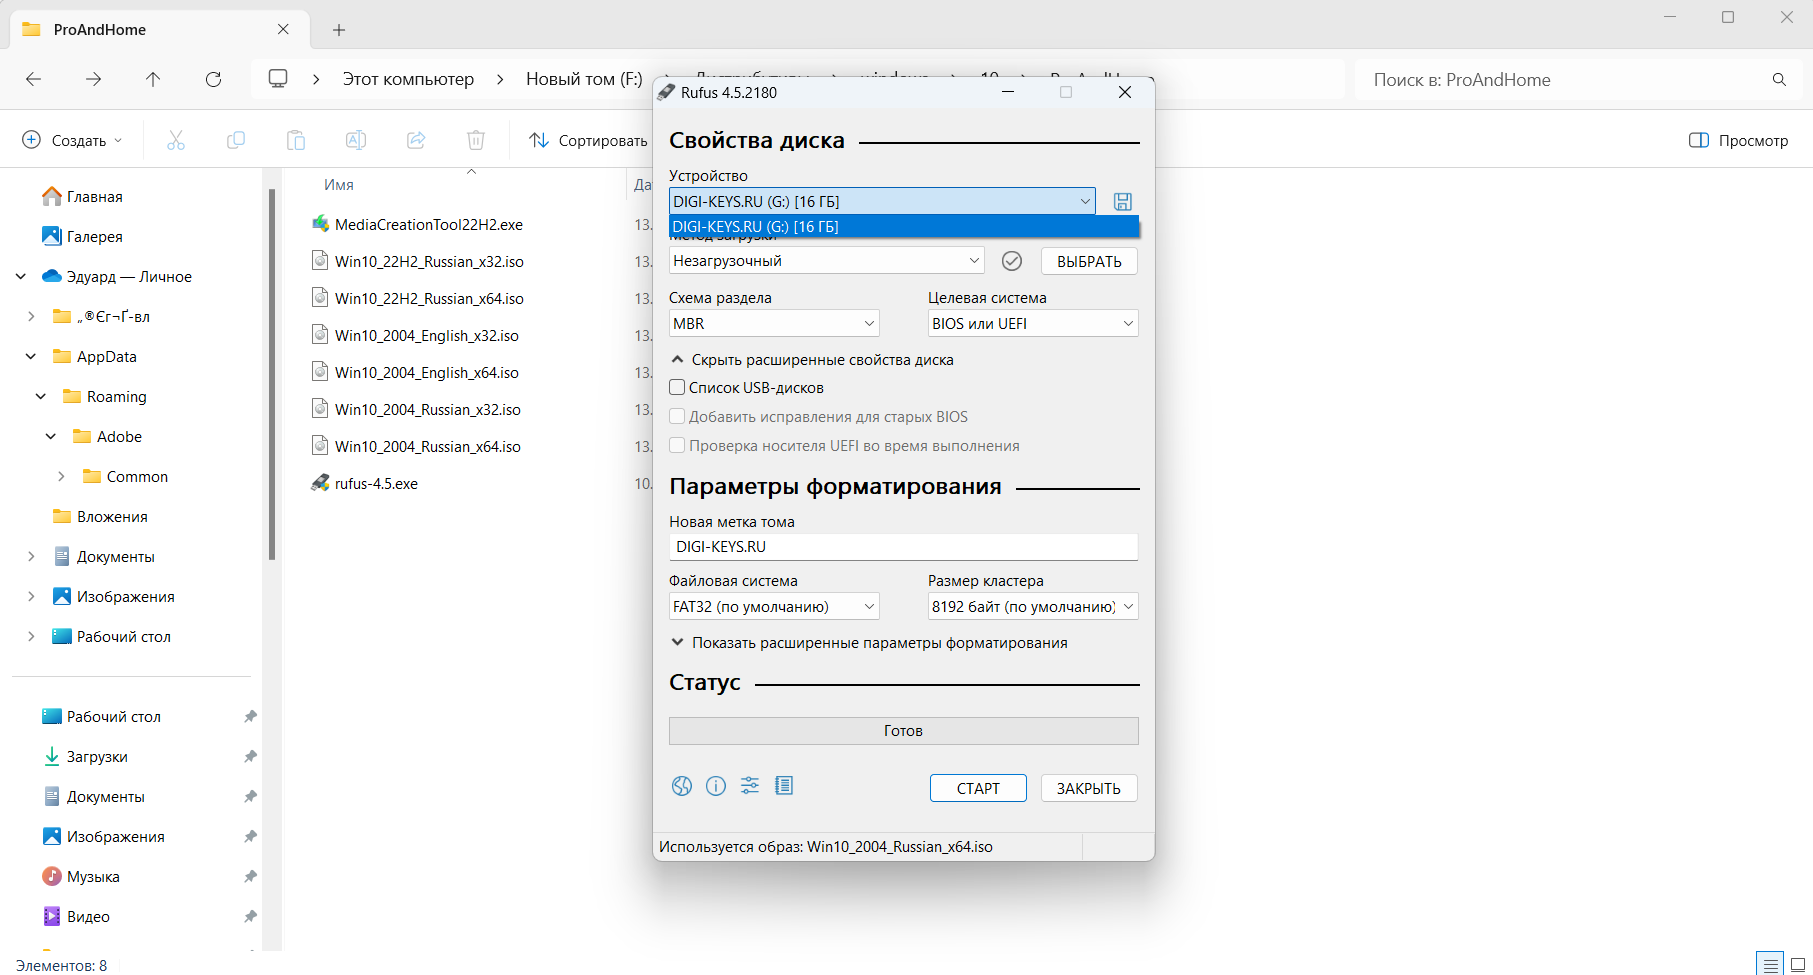Image resolution: width=1813 pixels, height=975 pixels.
Task: Click the Rufus language globe icon
Action: point(682,786)
